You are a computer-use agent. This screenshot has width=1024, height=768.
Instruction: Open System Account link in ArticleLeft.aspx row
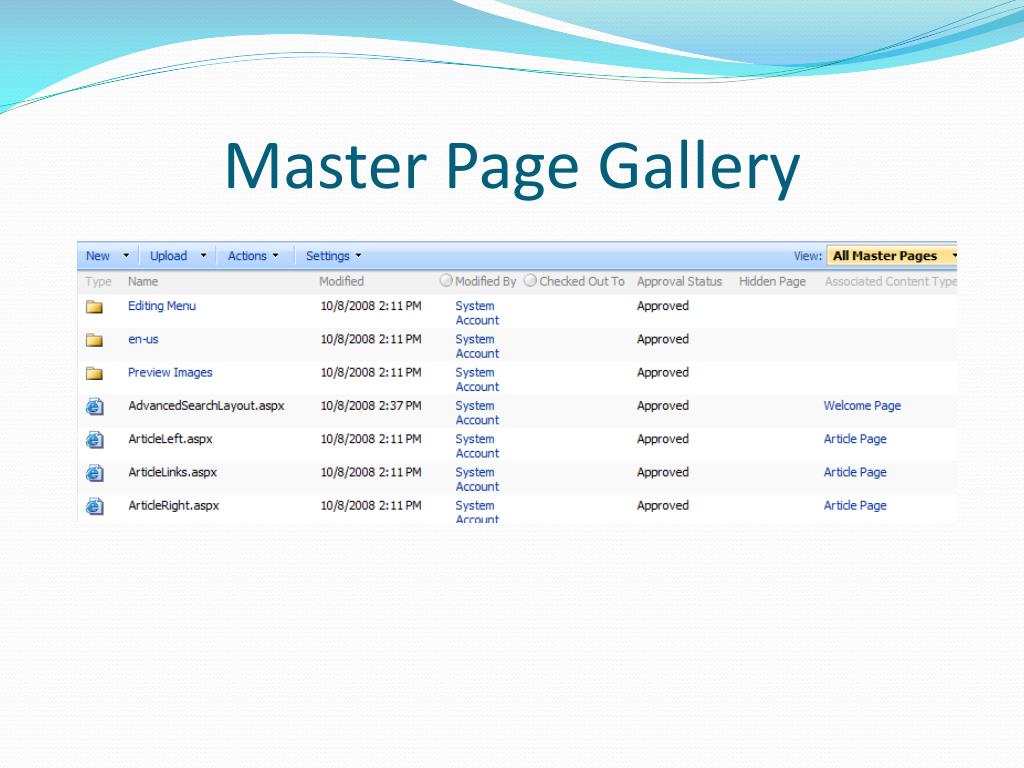click(477, 446)
